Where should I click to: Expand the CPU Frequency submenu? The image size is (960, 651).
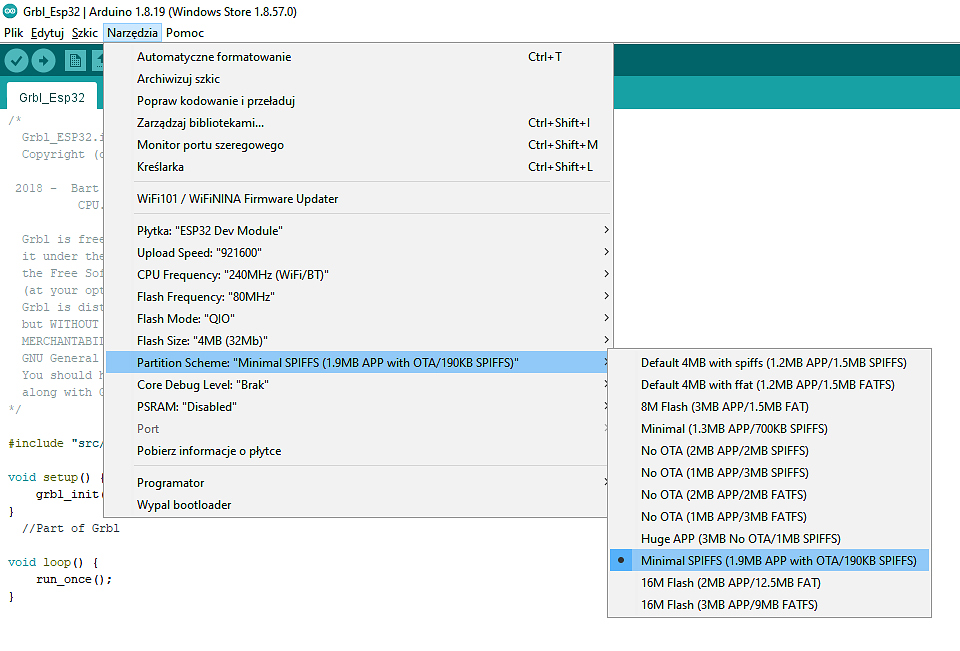[x=358, y=275]
